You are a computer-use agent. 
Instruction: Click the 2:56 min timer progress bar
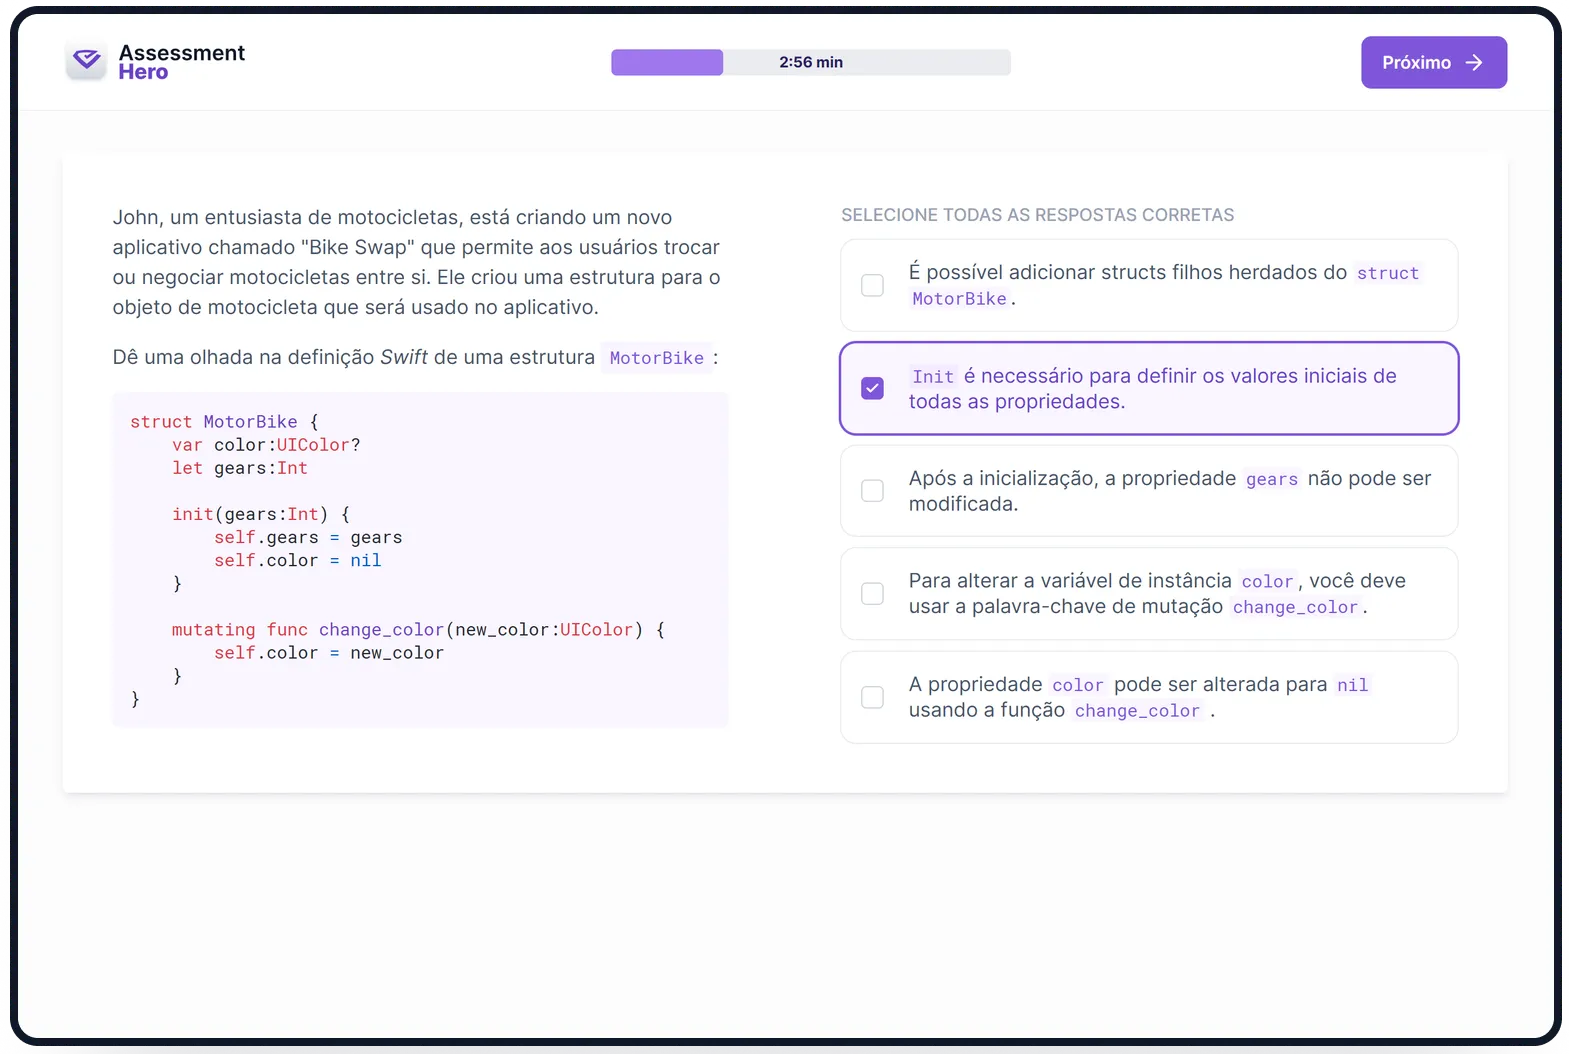pos(811,62)
